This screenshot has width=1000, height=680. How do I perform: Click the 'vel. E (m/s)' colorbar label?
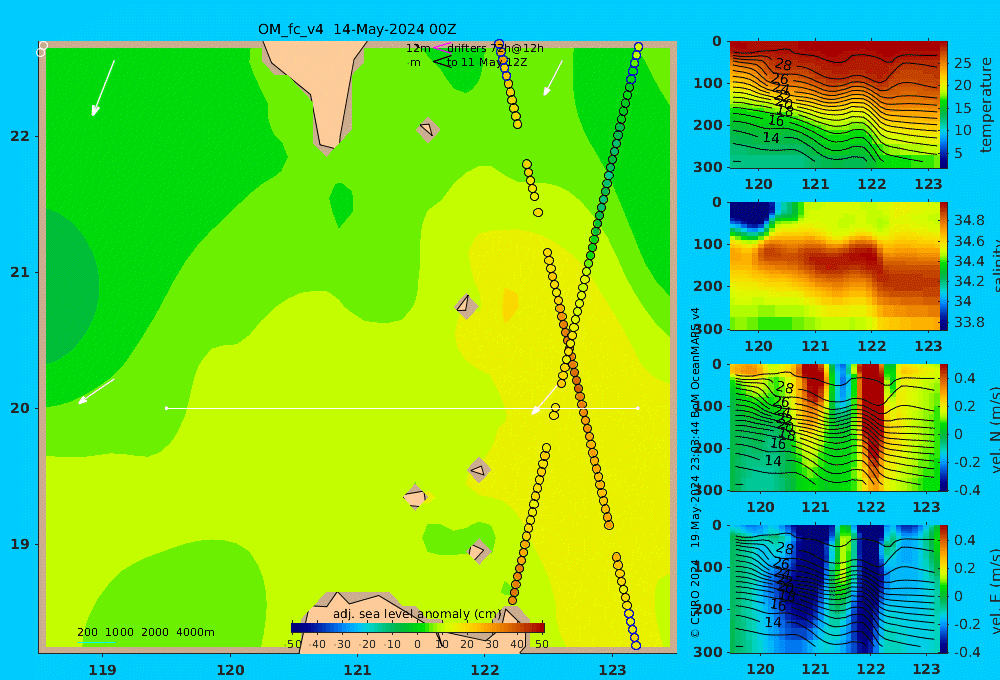tap(994, 590)
